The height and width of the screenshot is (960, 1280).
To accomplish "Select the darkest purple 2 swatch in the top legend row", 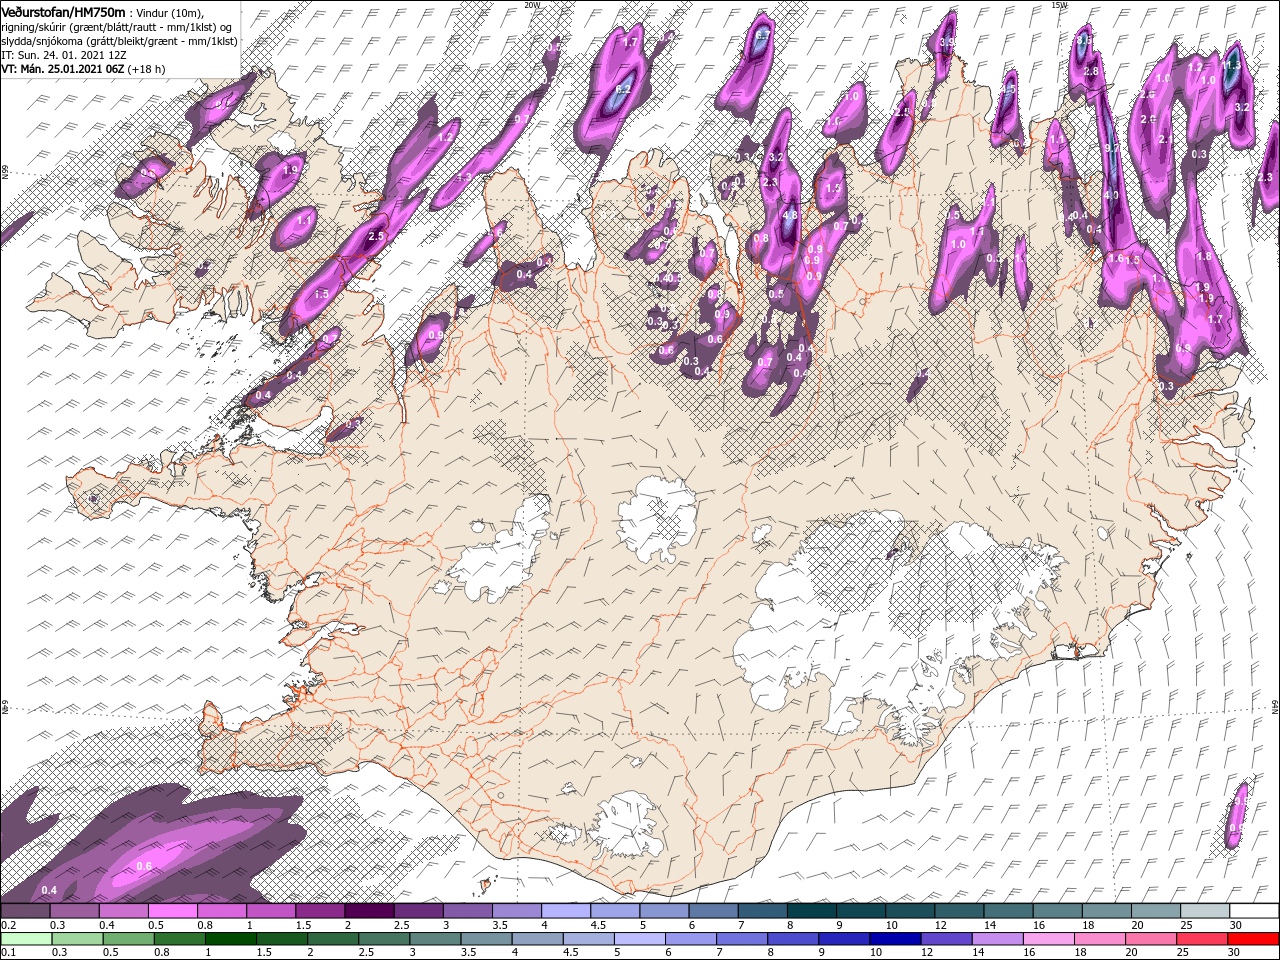I will (x=370, y=910).
